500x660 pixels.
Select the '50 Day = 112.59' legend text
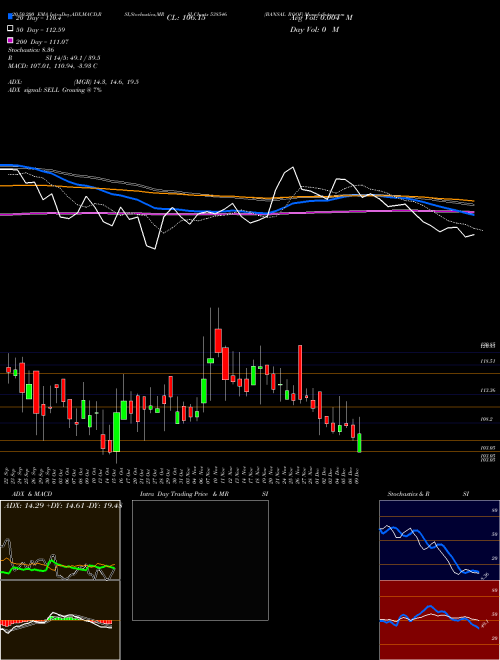click(x=41, y=30)
